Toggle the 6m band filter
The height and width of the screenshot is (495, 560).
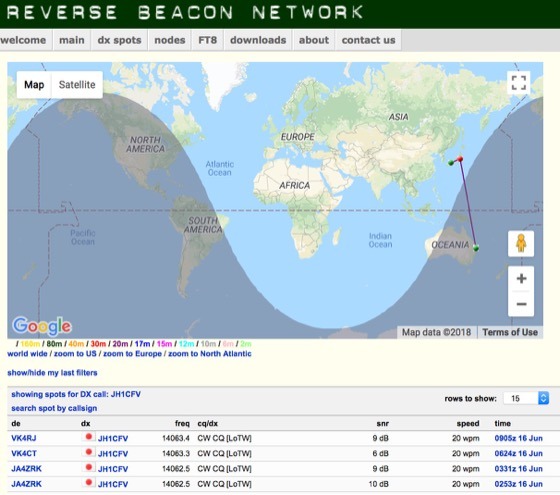point(228,344)
